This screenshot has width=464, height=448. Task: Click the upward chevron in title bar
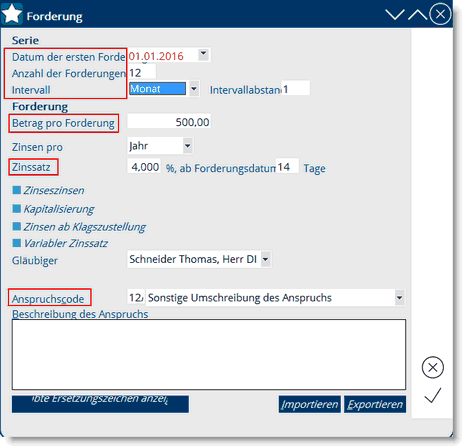click(417, 14)
